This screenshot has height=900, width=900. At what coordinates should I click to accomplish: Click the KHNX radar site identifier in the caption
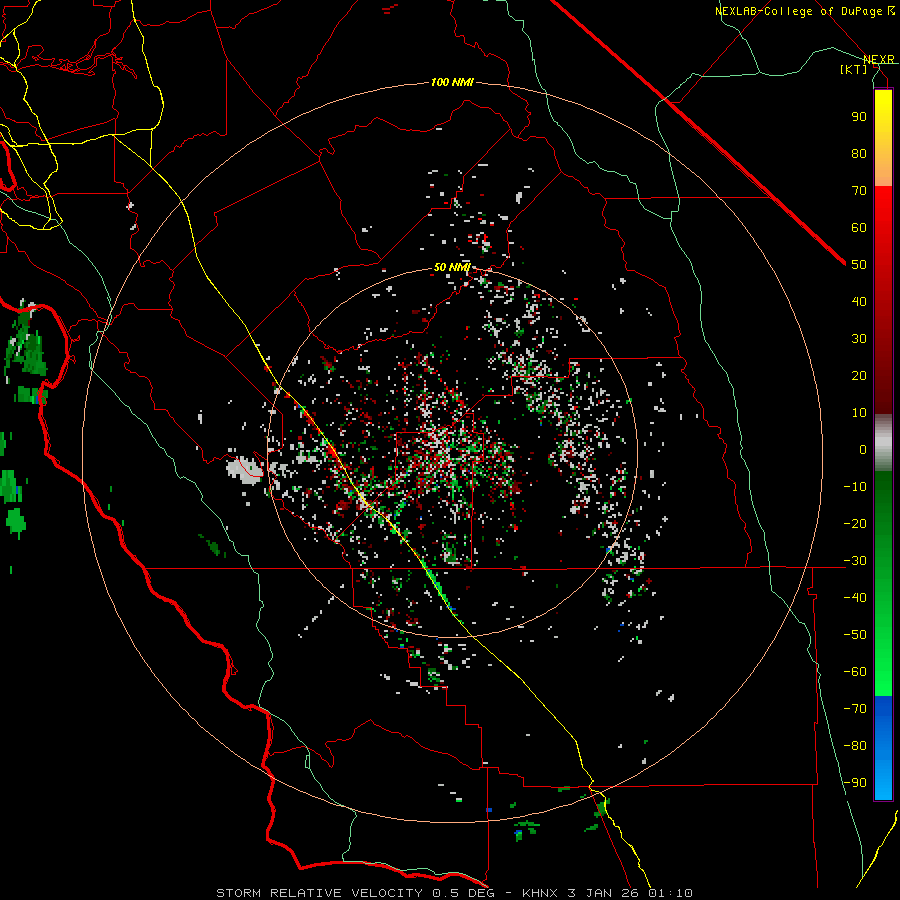click(540, 893)
